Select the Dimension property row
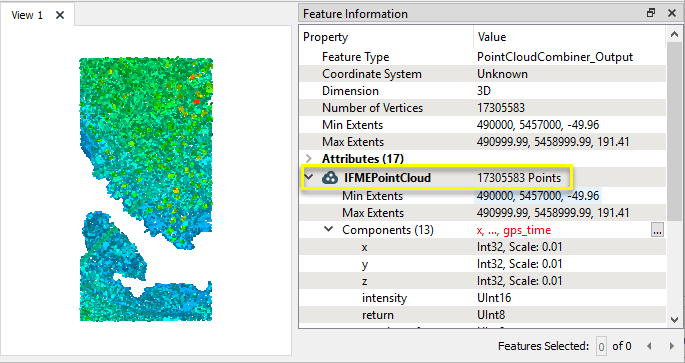Screen dimensions: 685x363 [x=483, y=91]
